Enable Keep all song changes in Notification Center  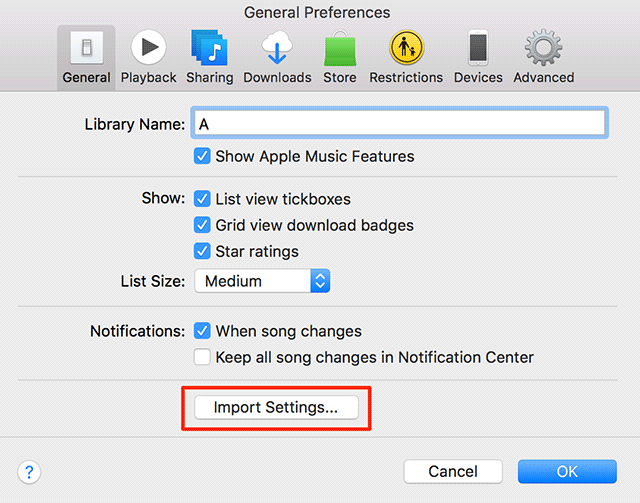click(203, 357)
